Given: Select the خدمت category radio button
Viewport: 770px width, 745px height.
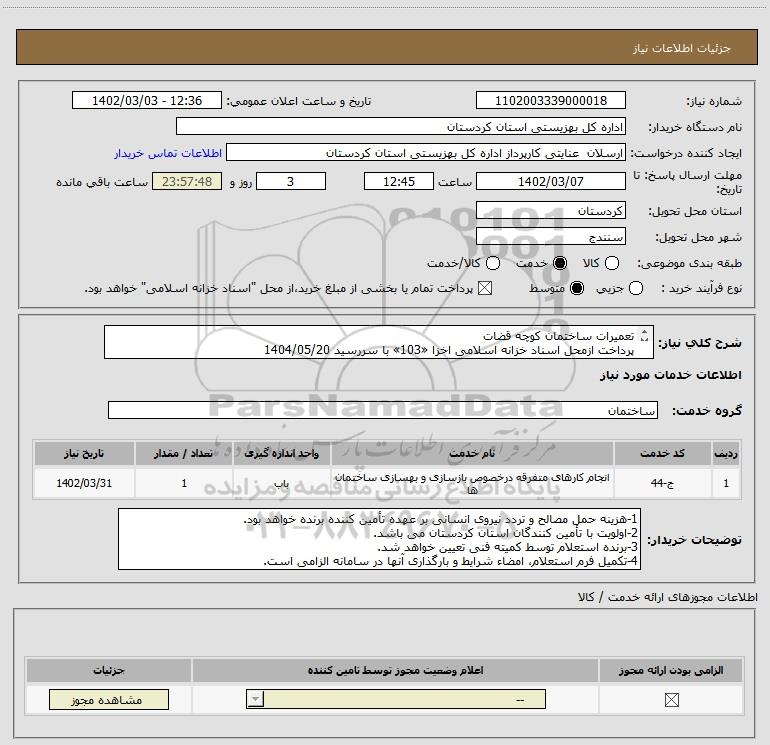Looking at the screenshot, I should point(559,263).
